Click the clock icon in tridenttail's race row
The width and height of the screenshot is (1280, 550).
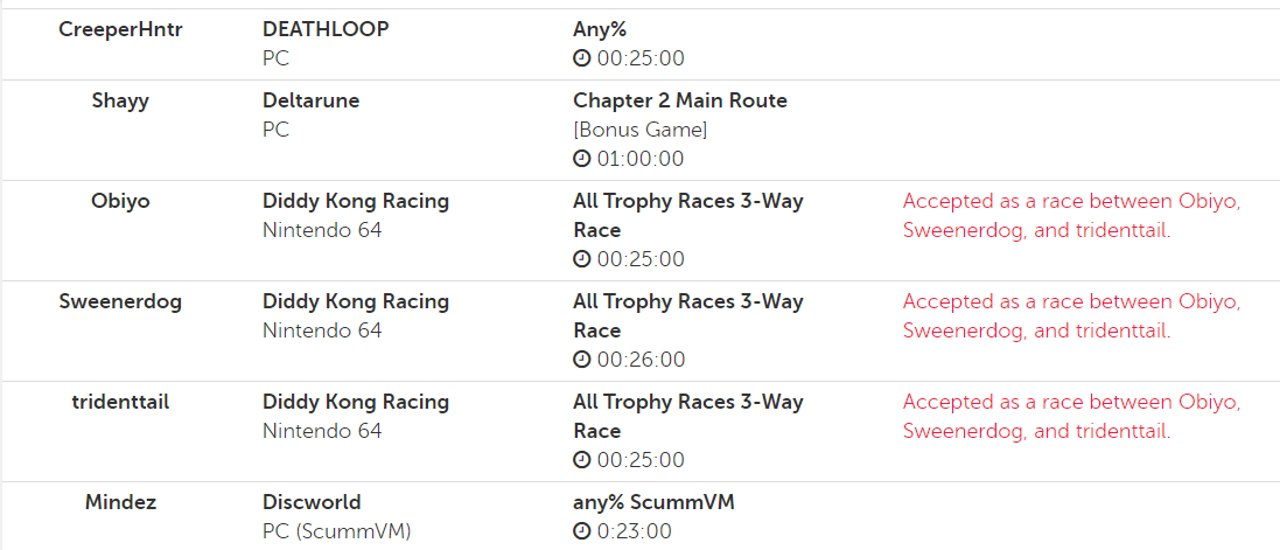point(582,461)
